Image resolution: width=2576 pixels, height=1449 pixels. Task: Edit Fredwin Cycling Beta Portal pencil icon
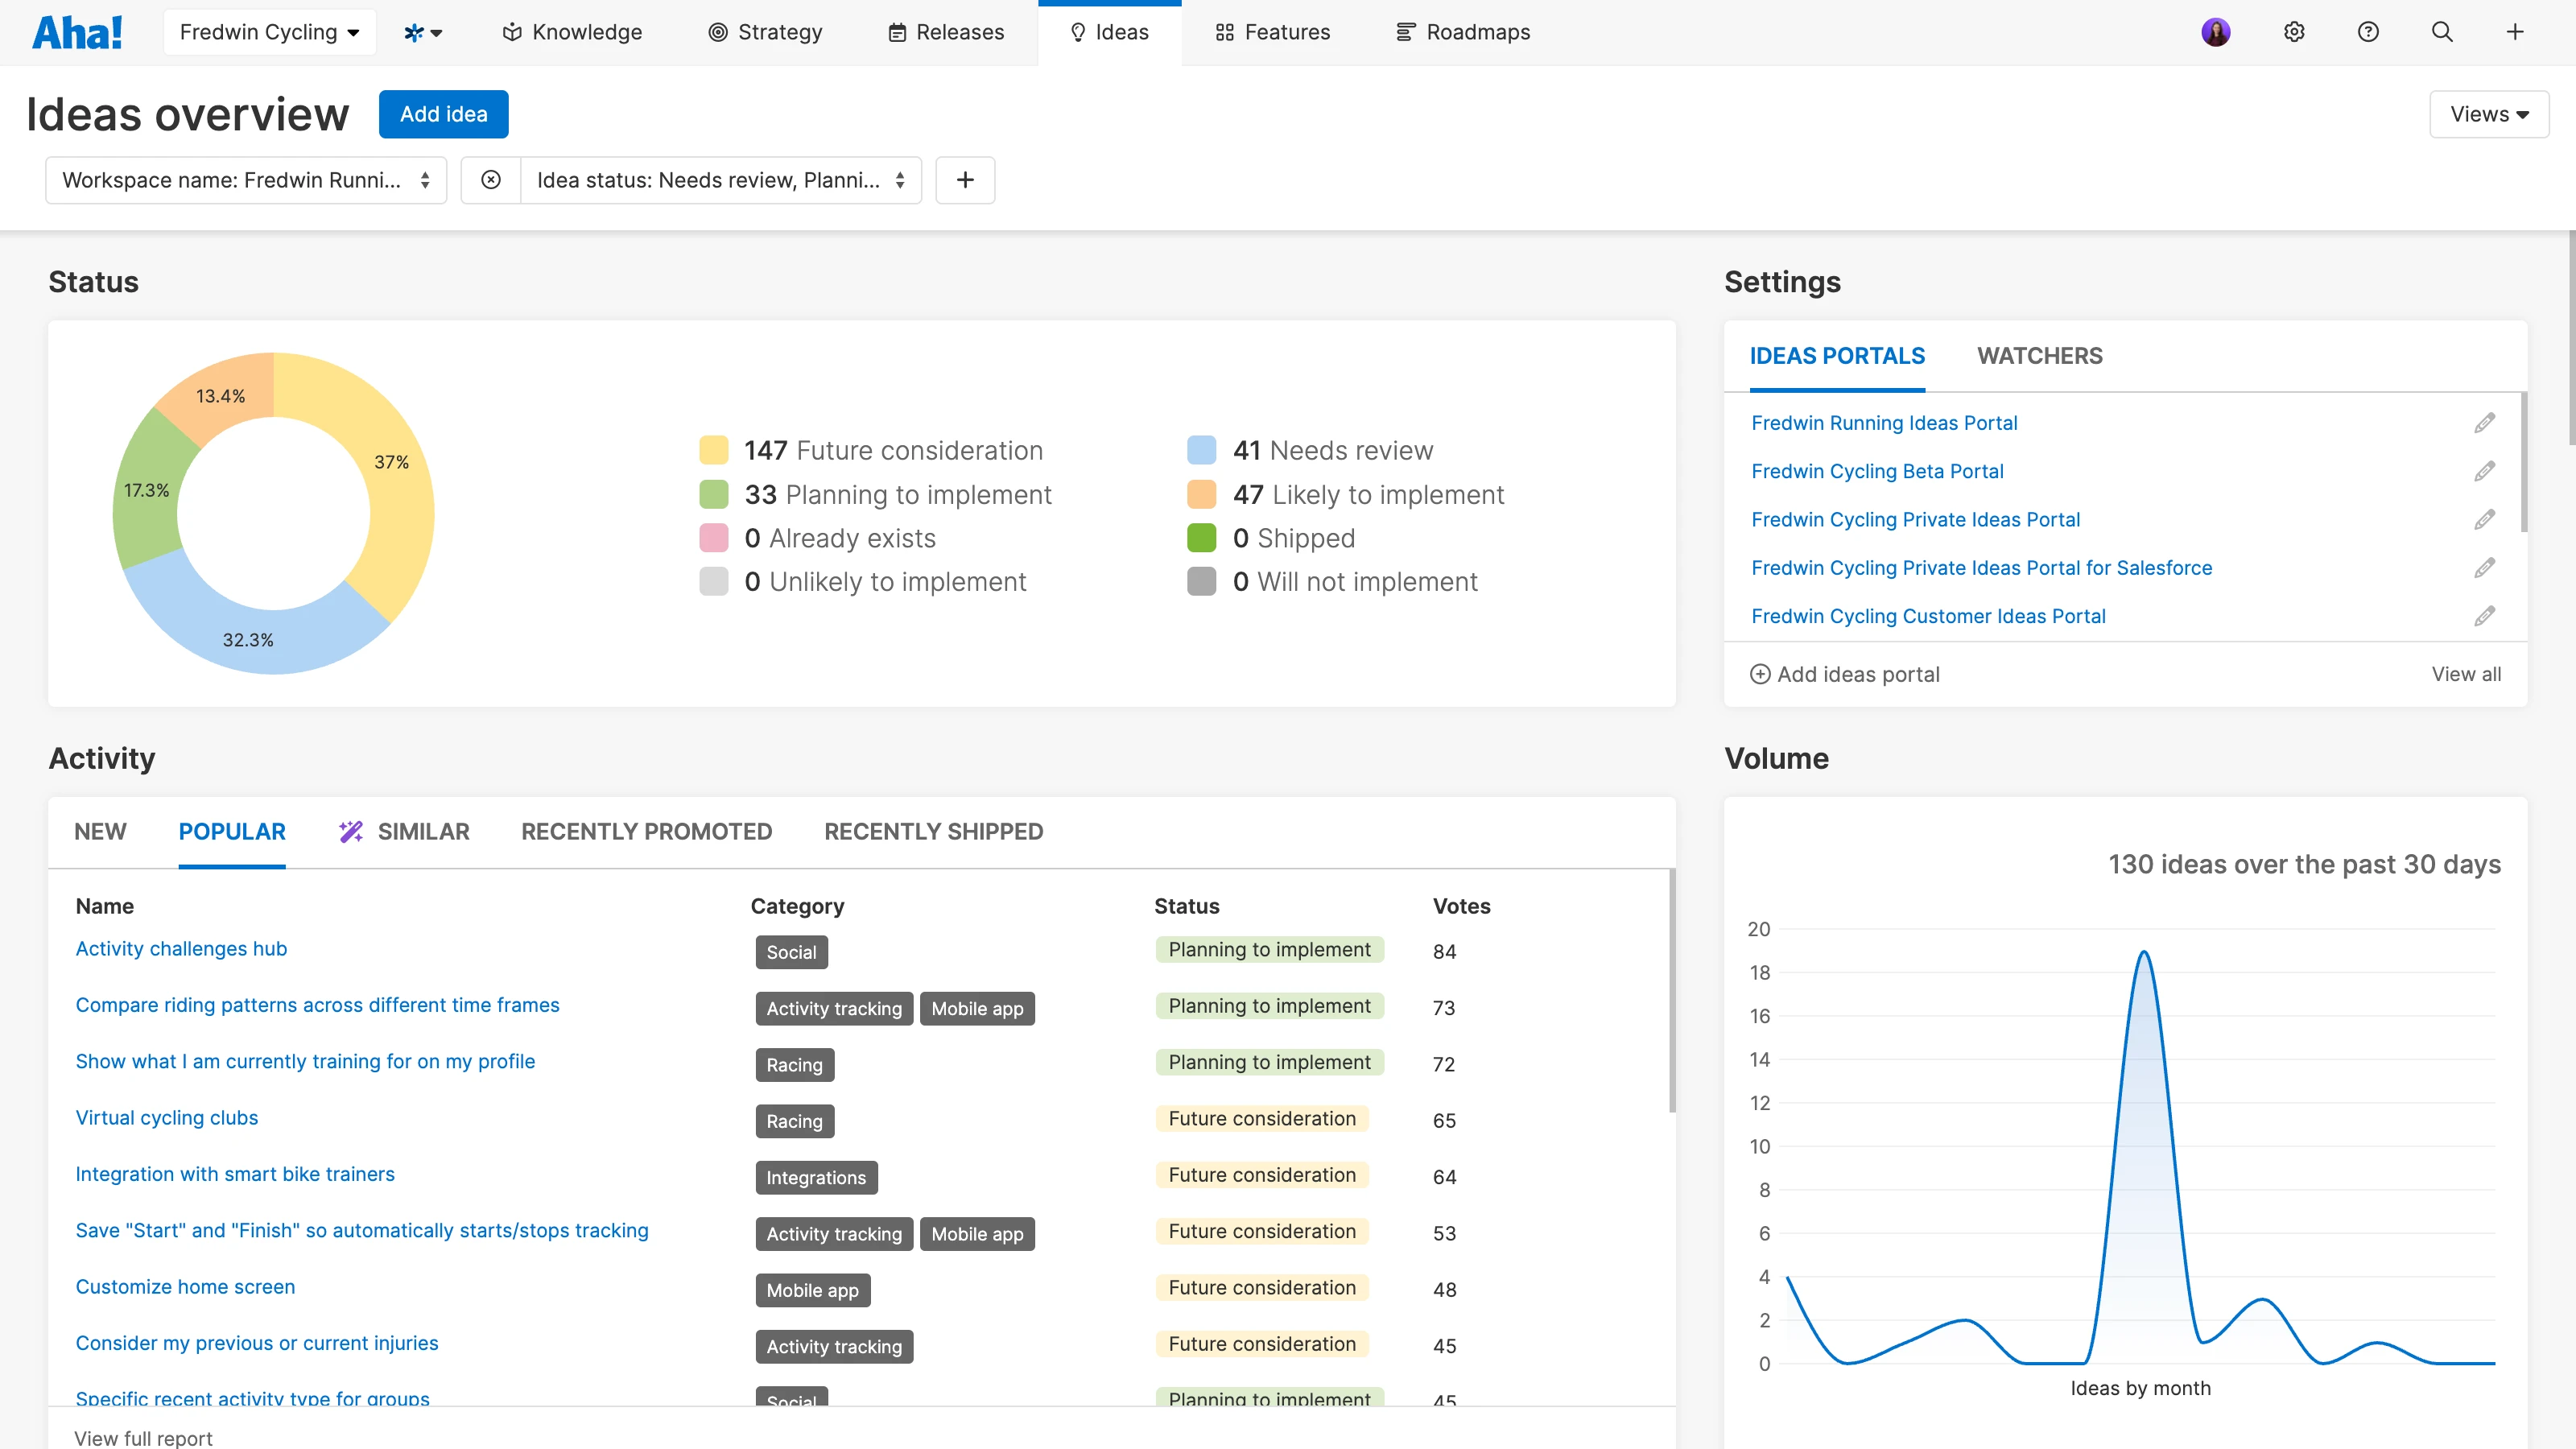(x=2484, y=471)
